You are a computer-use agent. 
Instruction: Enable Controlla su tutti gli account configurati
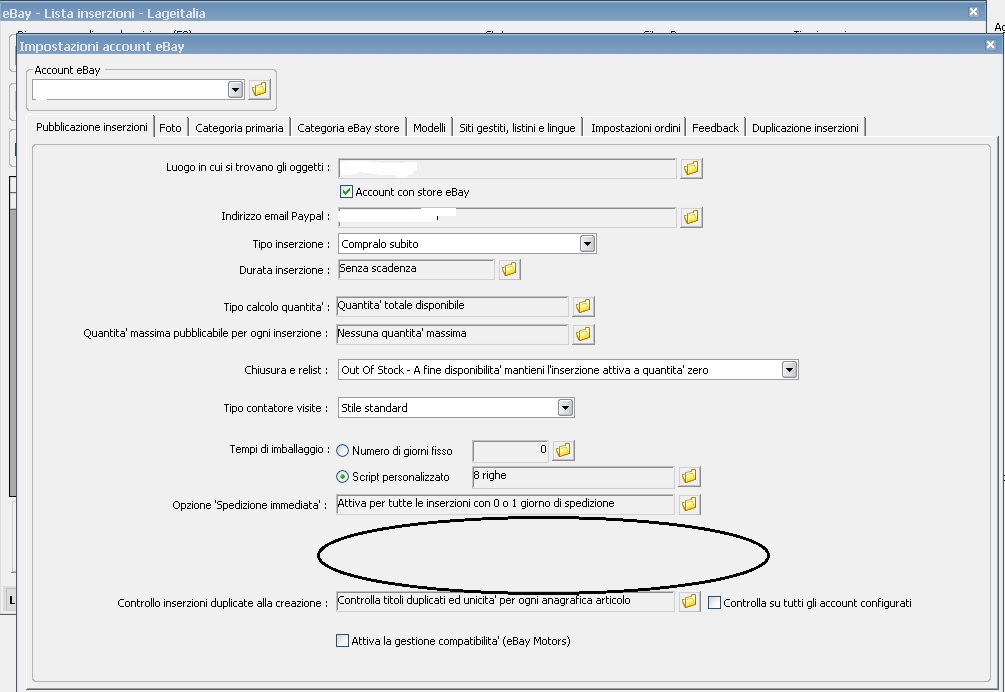714,602
